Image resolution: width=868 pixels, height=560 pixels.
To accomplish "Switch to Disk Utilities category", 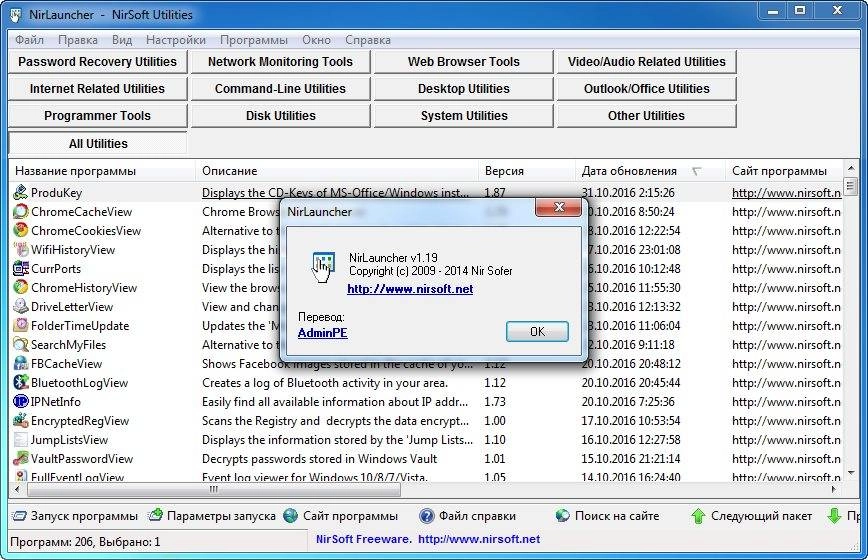I will coord(280,116).
